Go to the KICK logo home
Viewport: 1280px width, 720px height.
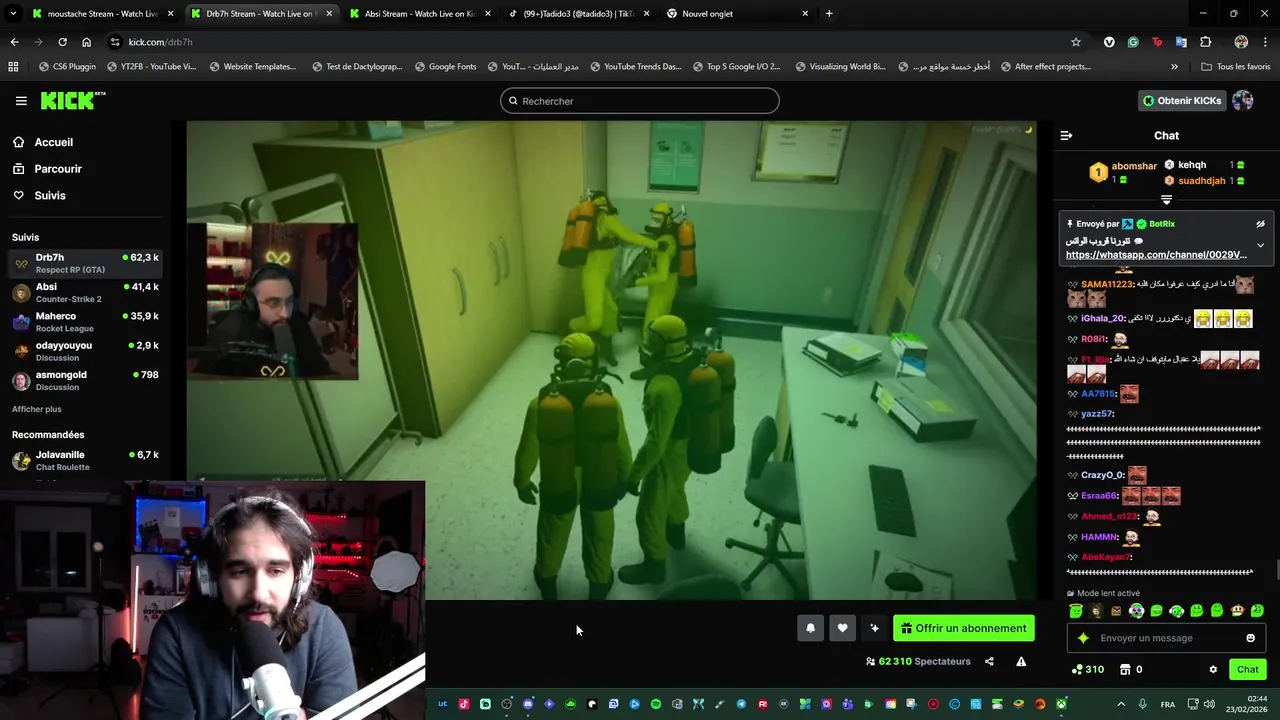(72, 101)
